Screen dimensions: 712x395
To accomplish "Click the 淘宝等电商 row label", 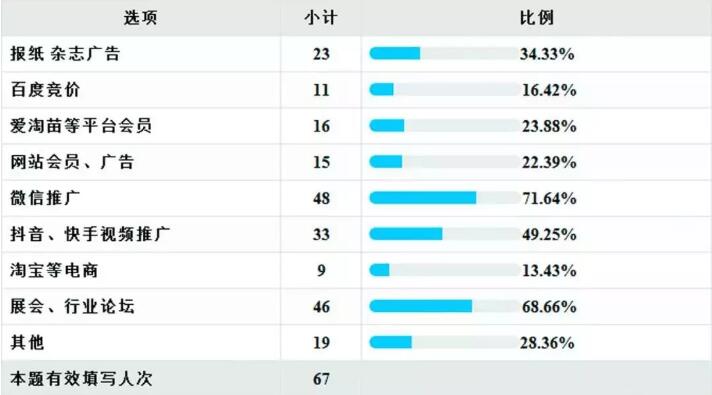I will 54,270.
